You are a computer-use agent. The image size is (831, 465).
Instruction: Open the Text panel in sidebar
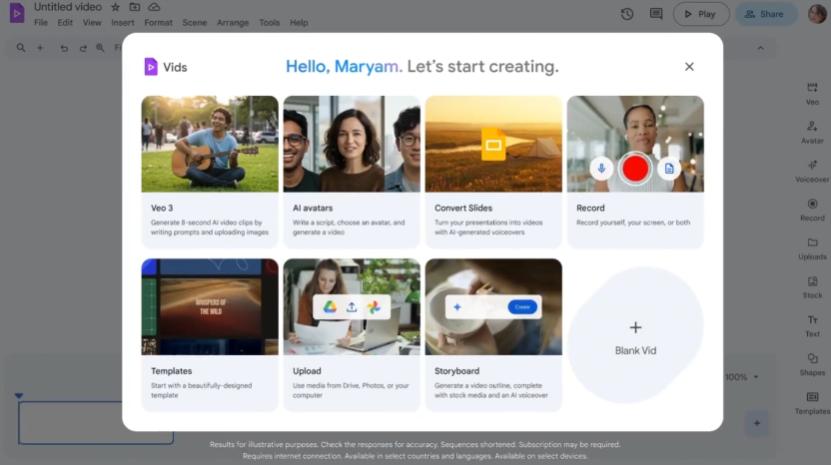pos(812,325)
